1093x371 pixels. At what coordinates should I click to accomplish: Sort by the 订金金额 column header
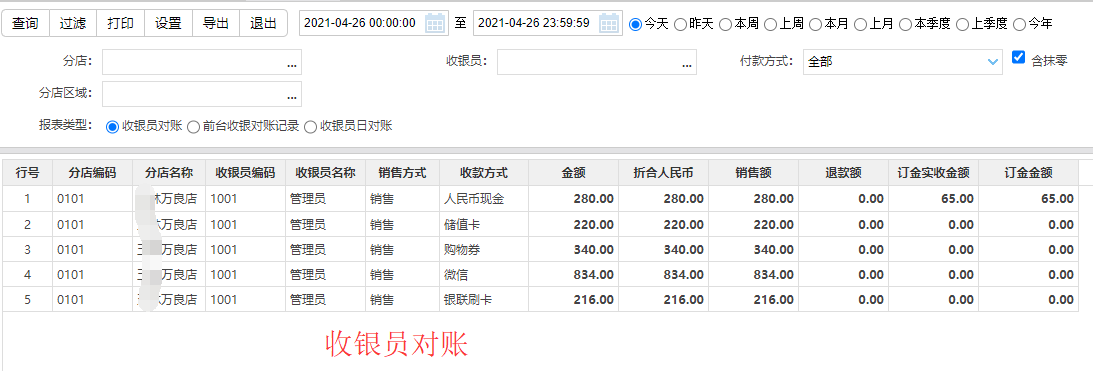pyautogui.click(x=1028, y=172)
